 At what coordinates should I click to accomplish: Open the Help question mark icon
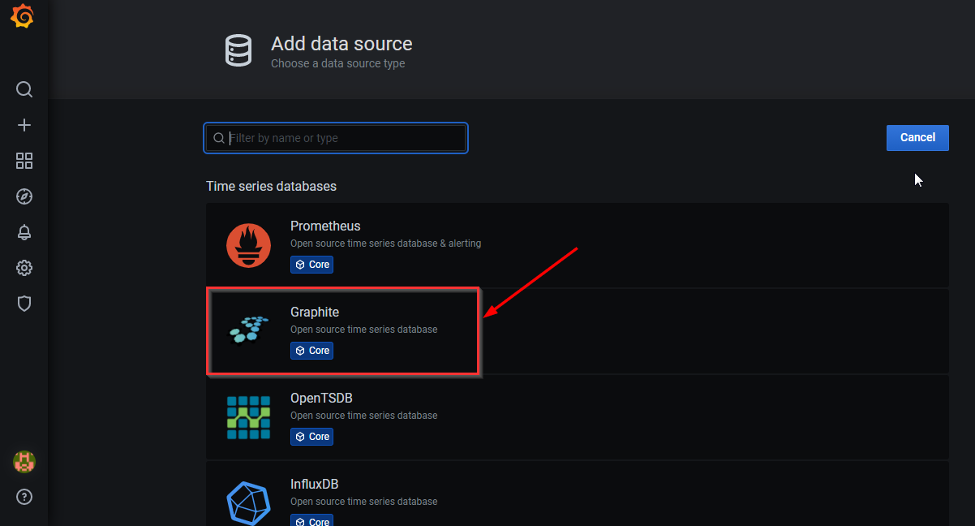pos(24,497)
